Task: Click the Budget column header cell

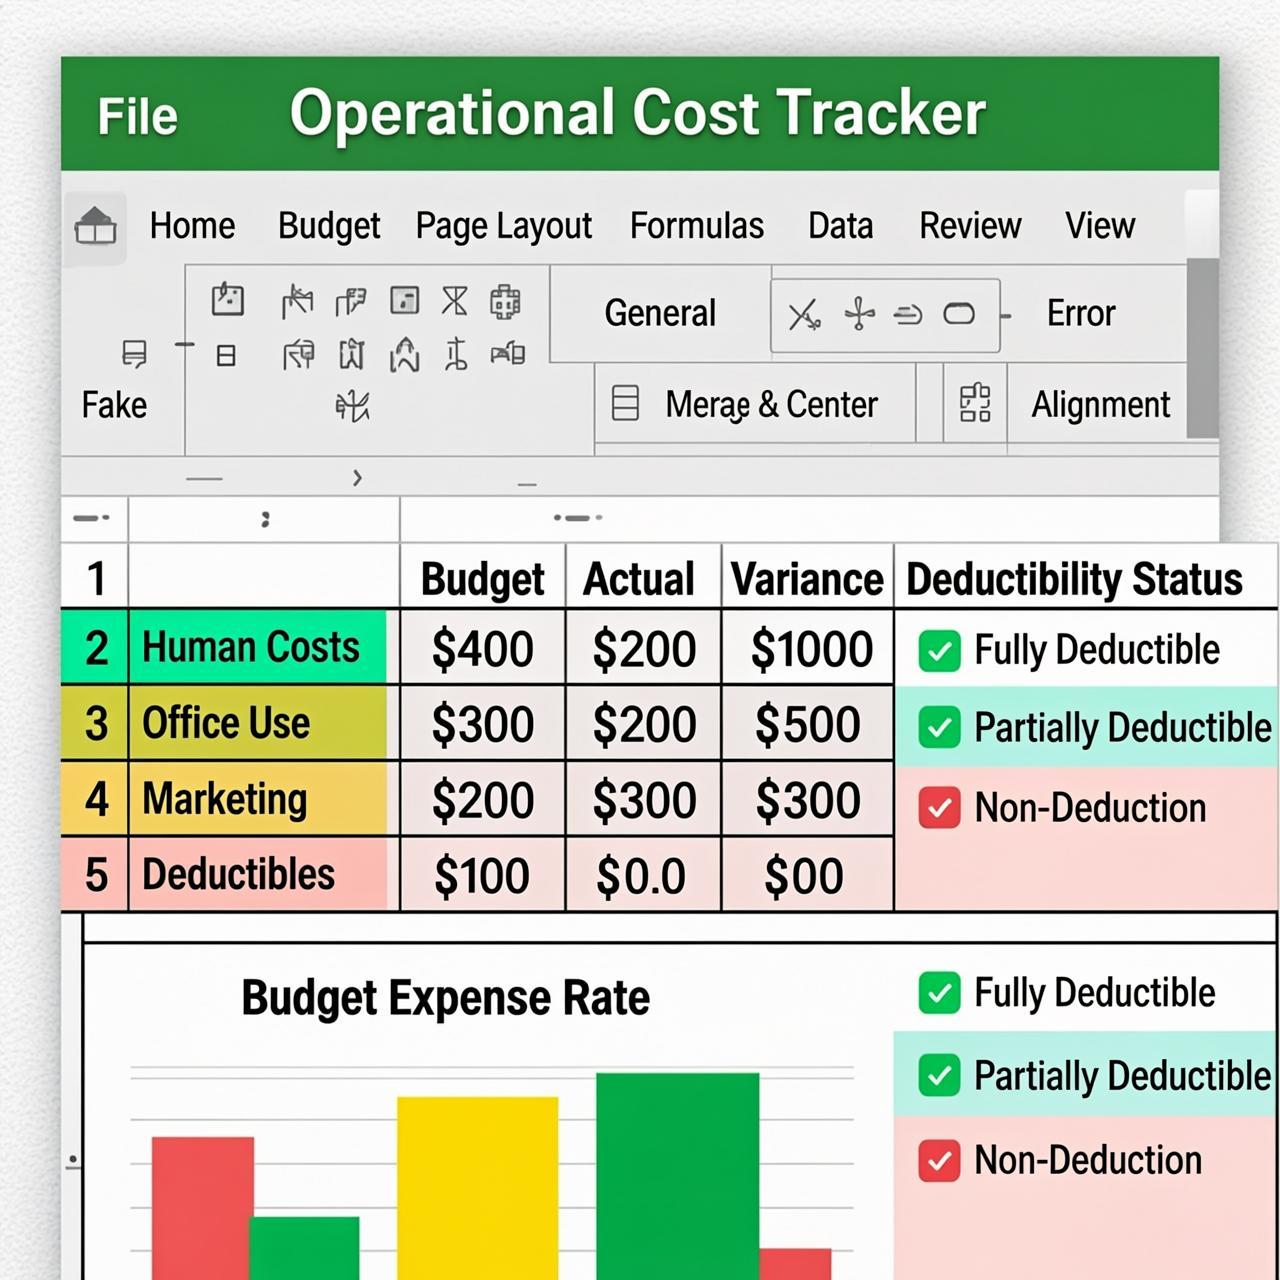Action: (483, 578)
